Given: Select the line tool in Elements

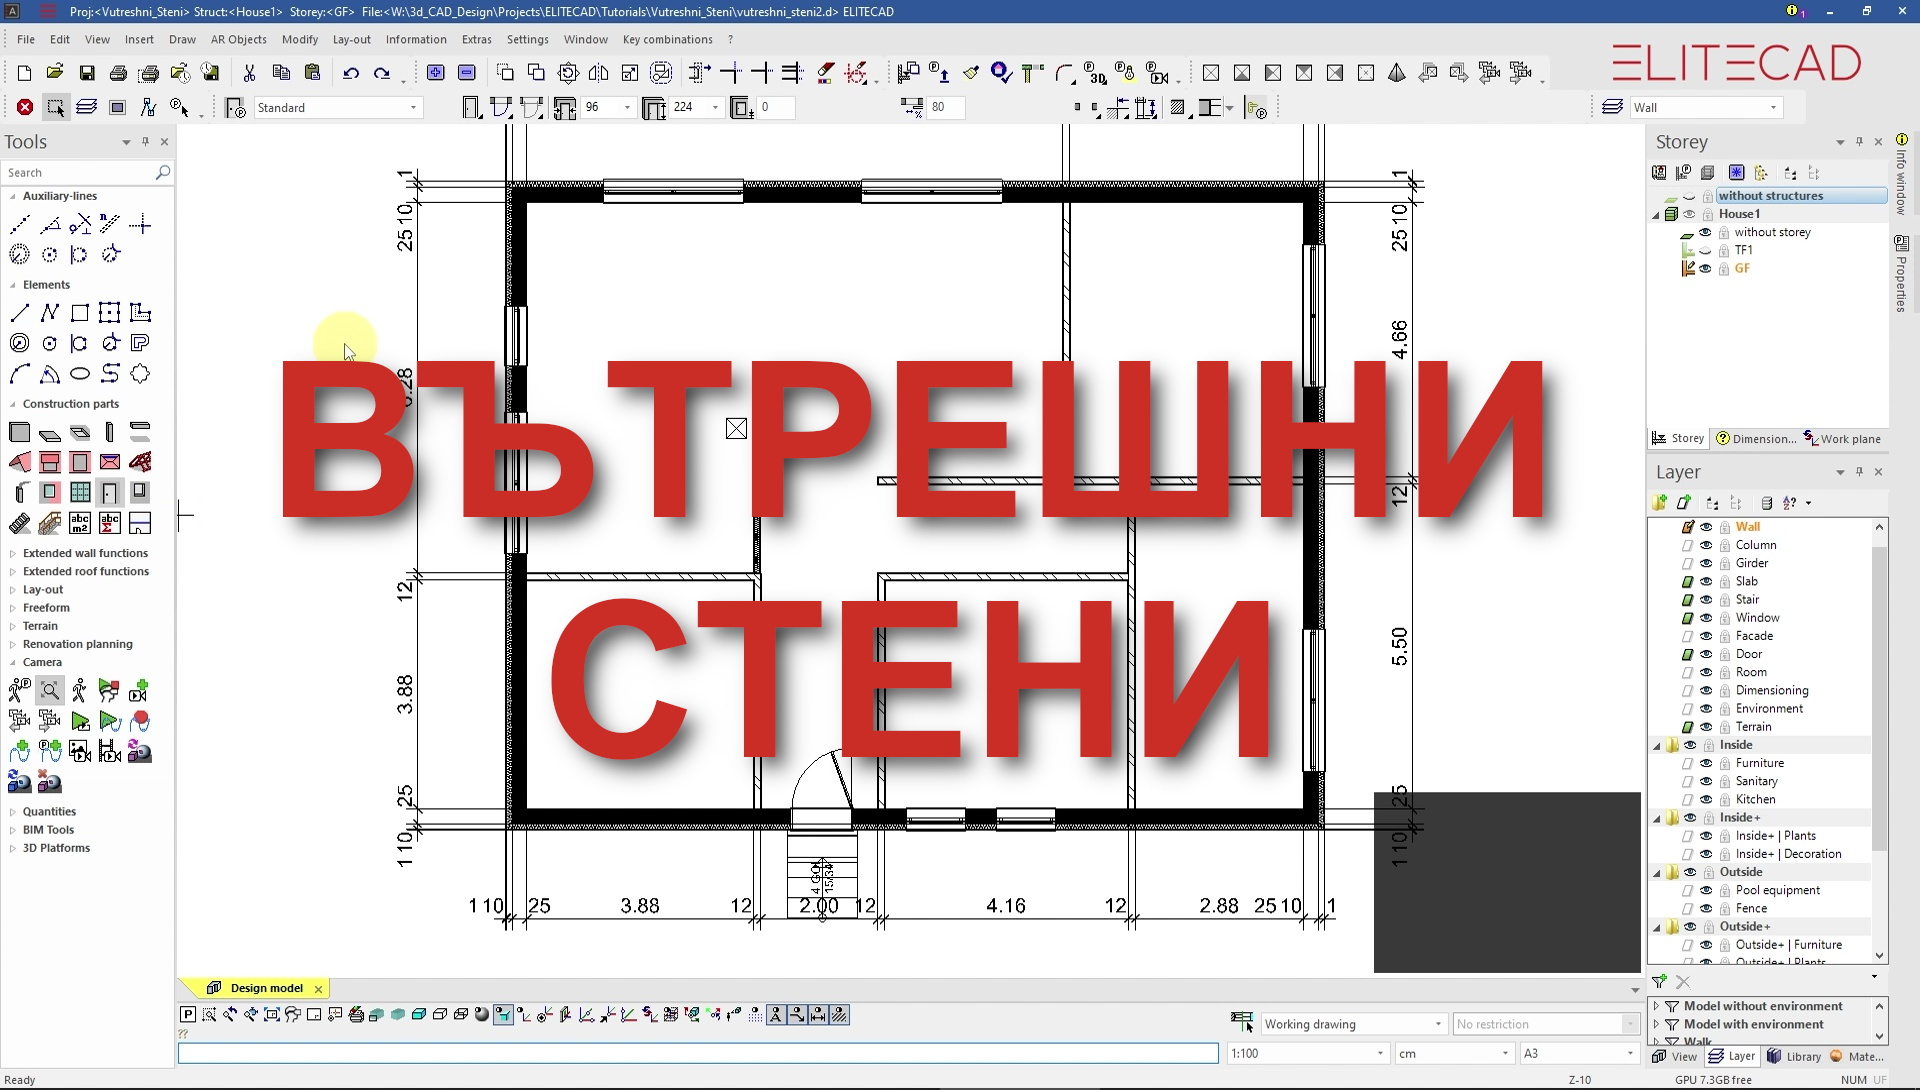Looking at the screenshot, I should point(19,313).
